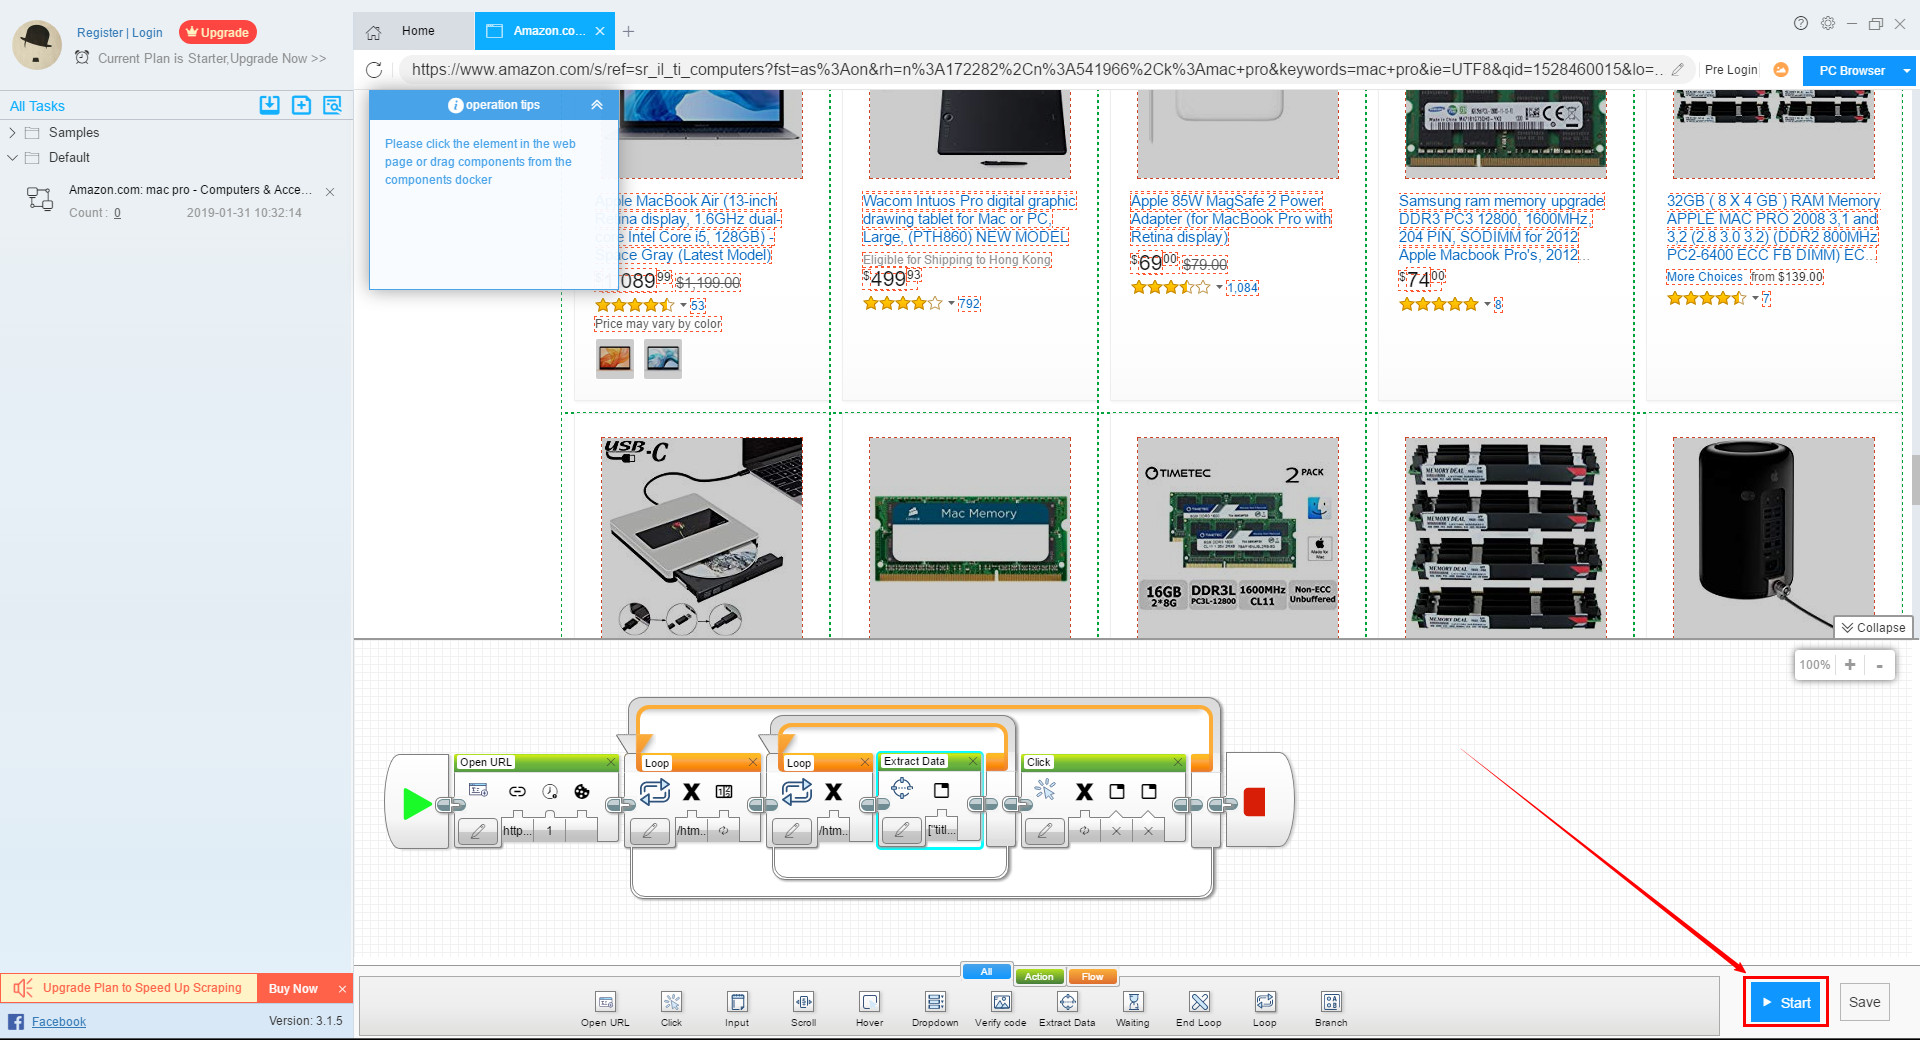The height and width of the screenshot is (1040, 1920).
Task: Toggle the Pre Login browser mode
Action: coord(1731,70)
